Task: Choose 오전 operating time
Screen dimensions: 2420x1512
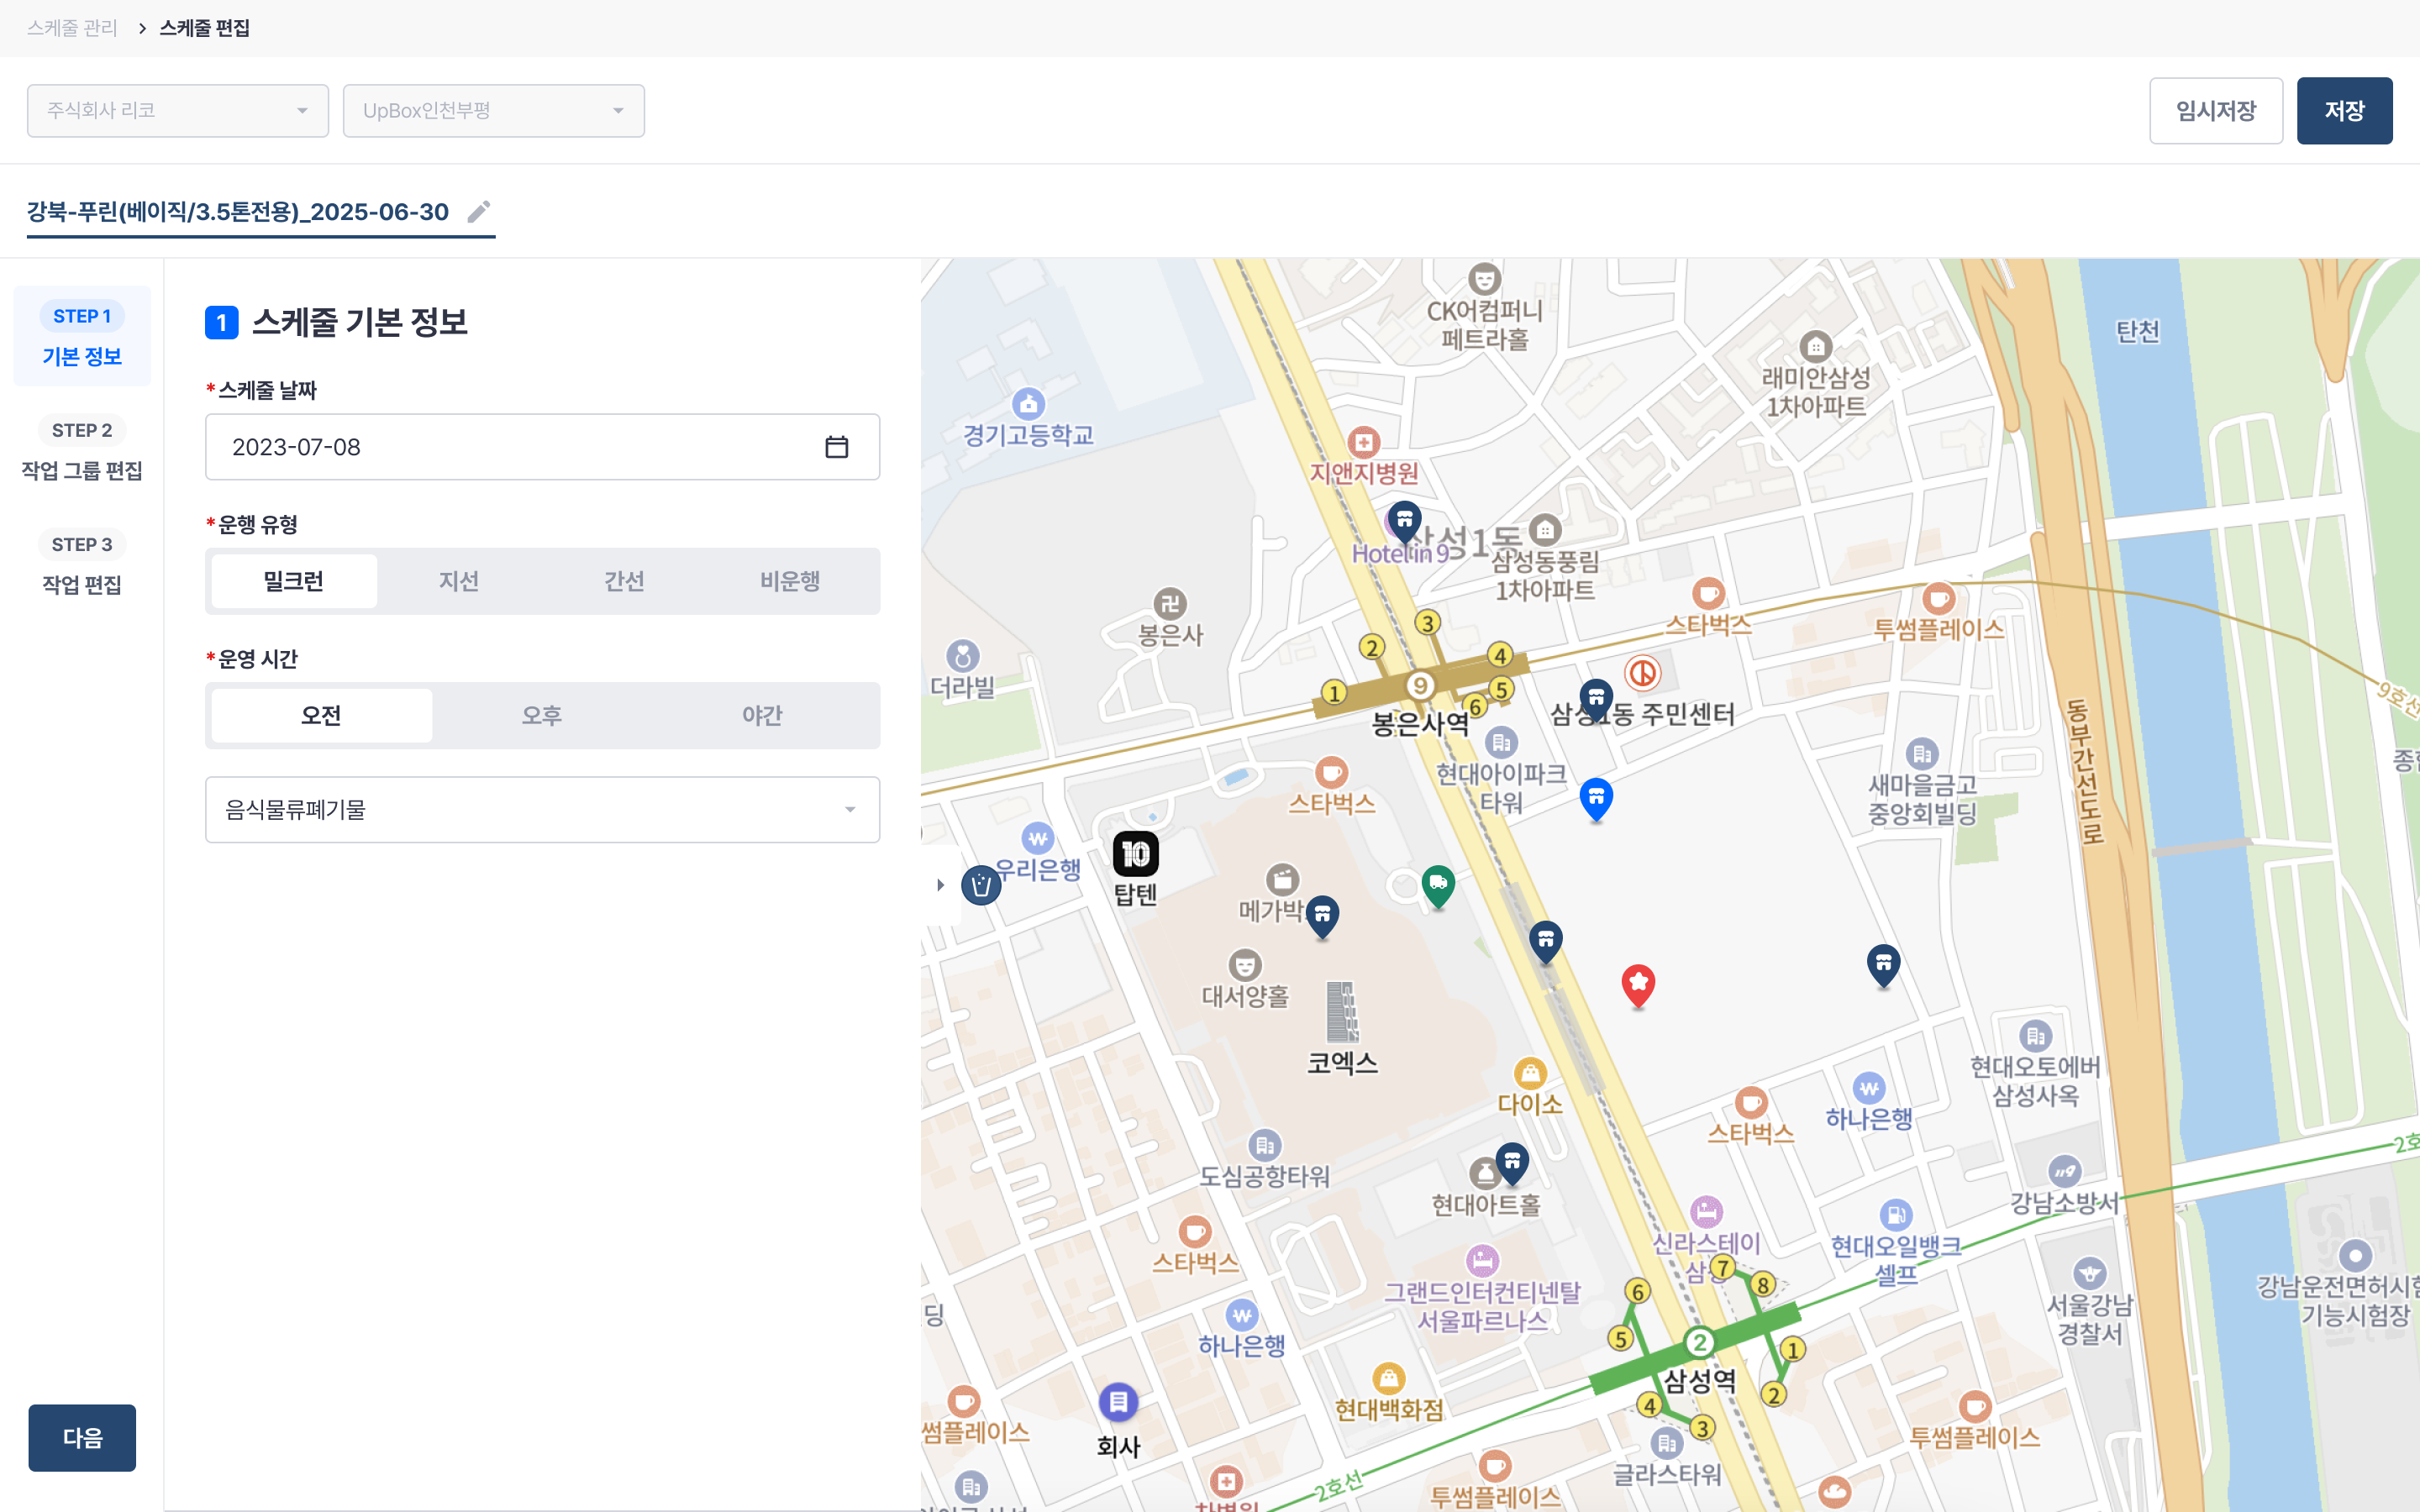Action: pyautogui.click(x=322, y=716)
